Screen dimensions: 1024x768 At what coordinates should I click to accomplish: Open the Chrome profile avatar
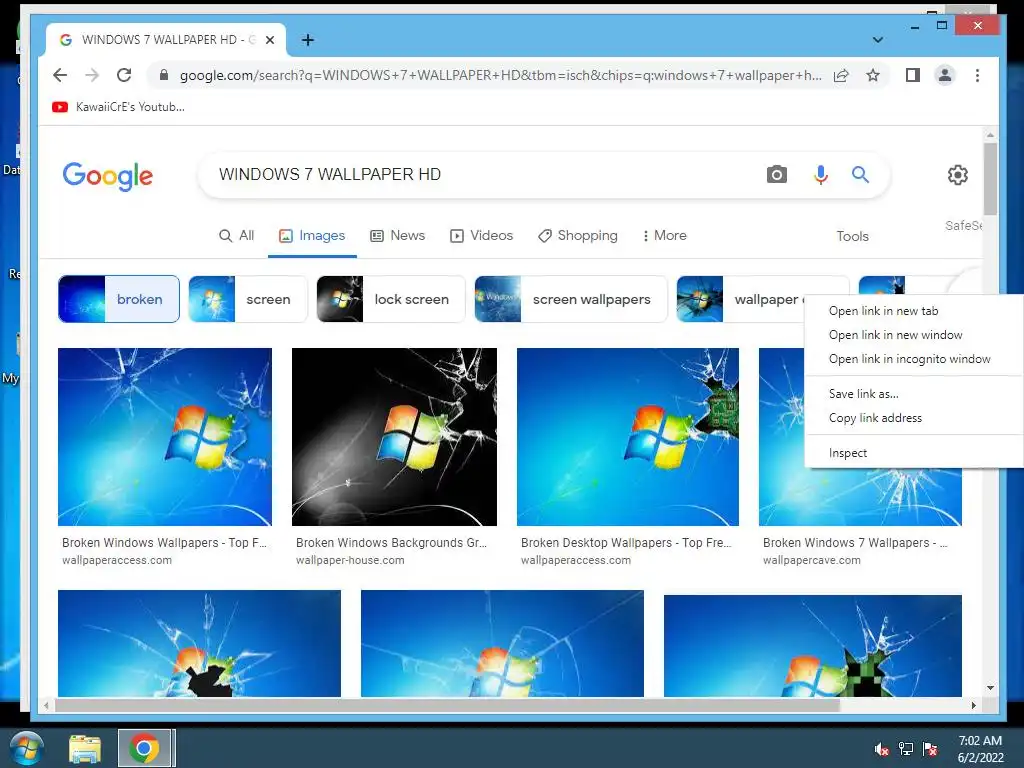pyautogui.click(x=944, y=75)
